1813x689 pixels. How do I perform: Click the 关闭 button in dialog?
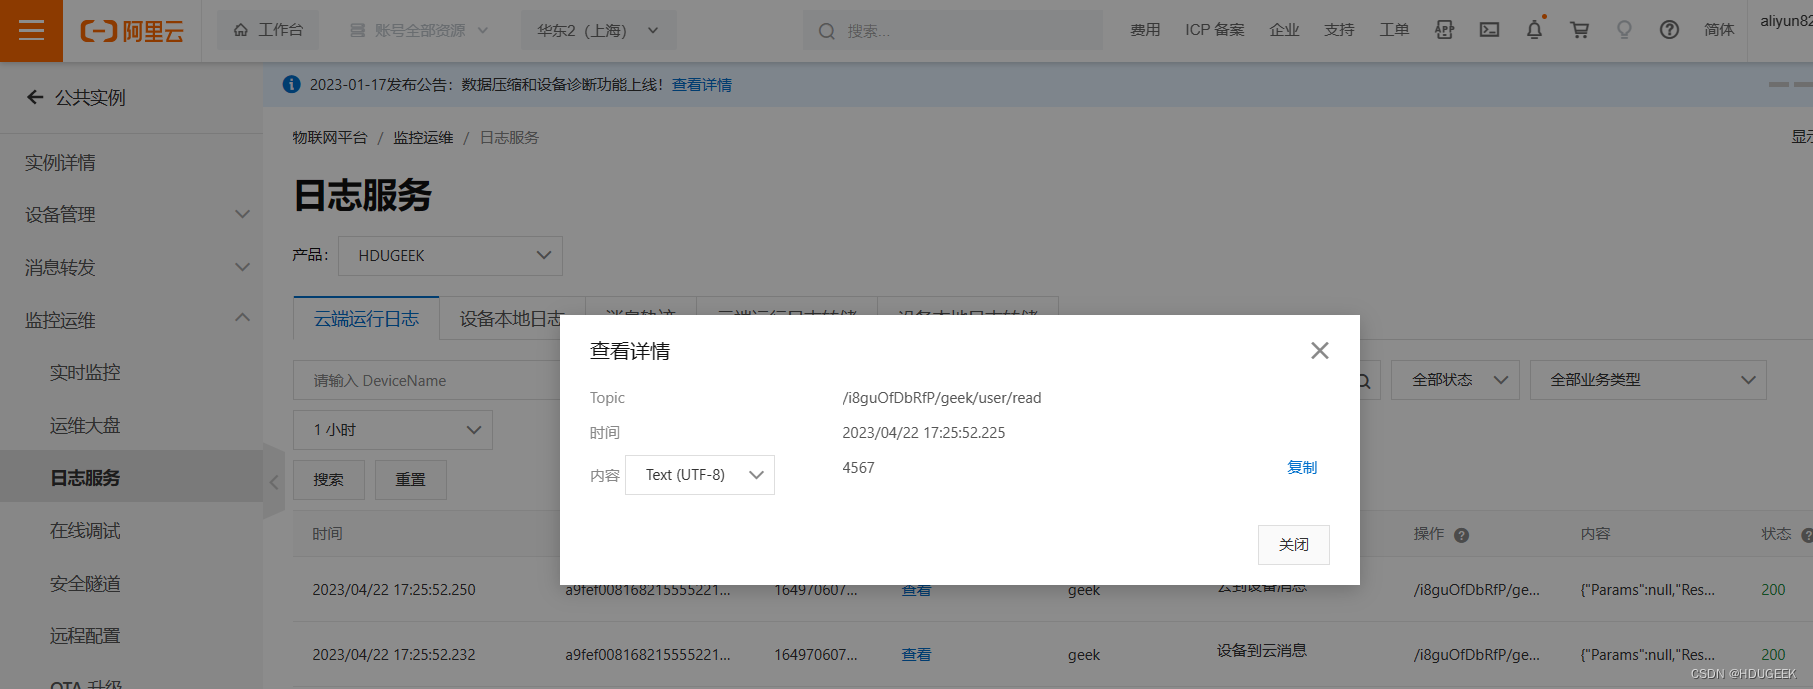click(1293, 544)
